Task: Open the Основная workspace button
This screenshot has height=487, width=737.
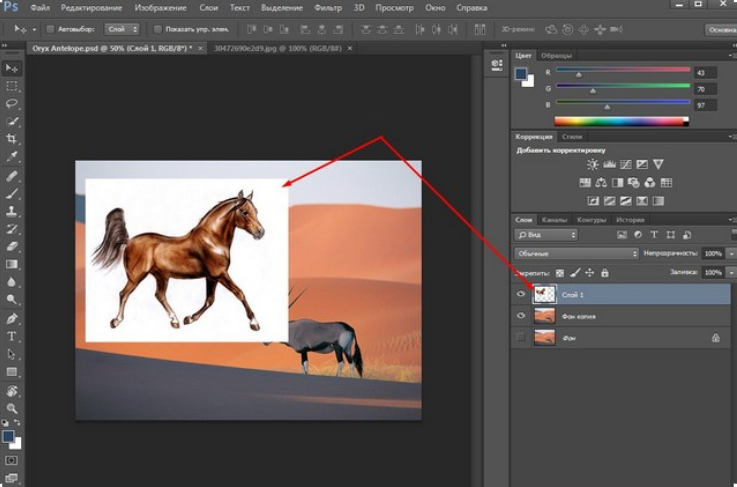Action: (x=720, y=29)
